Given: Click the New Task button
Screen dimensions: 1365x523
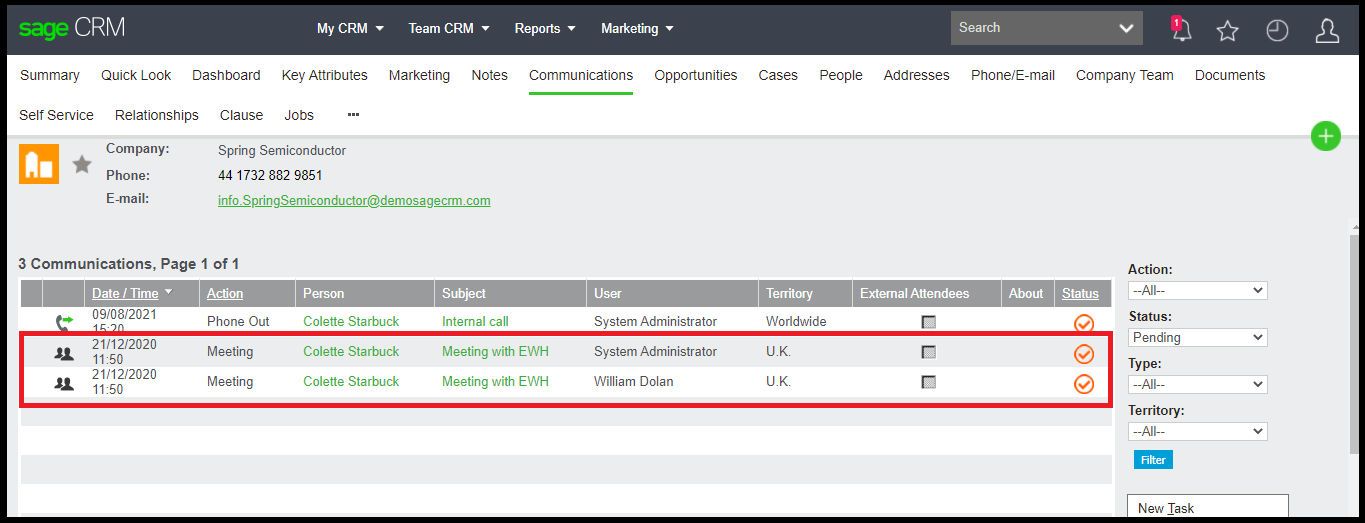Looking at the screenshot, I should [1208, 508].
